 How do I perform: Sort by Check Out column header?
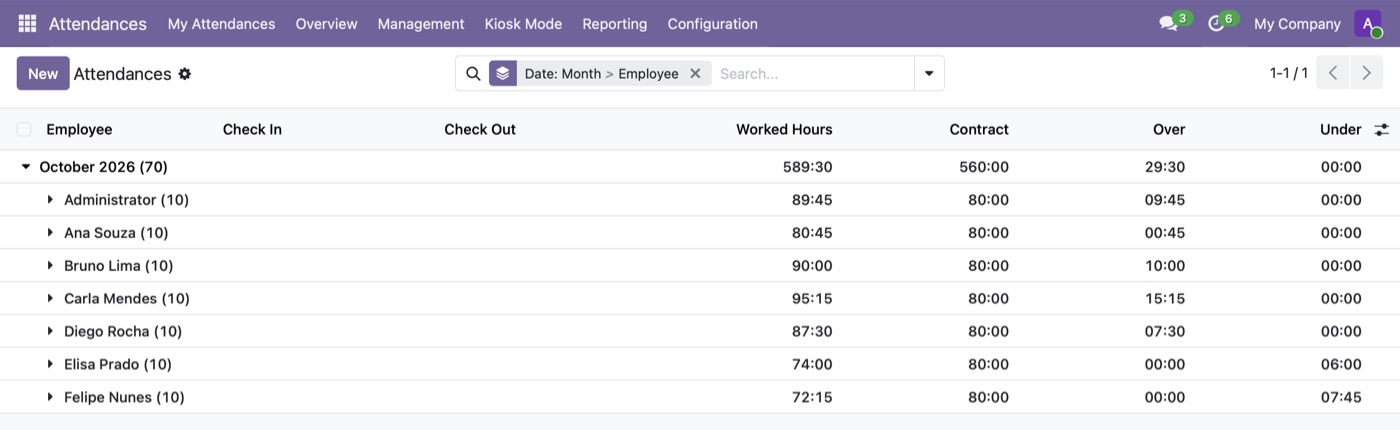pos(480,129)
